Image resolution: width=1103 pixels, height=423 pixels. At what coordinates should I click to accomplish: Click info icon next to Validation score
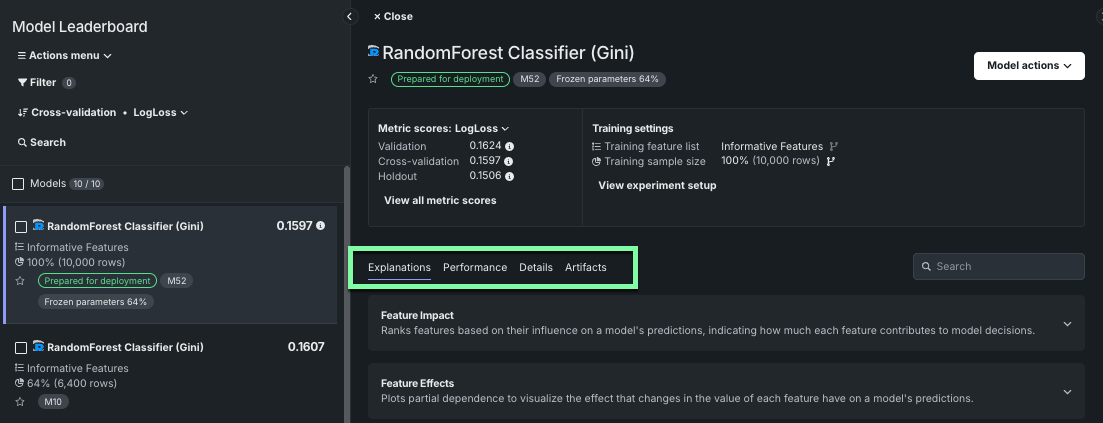[x=509, y=146]
